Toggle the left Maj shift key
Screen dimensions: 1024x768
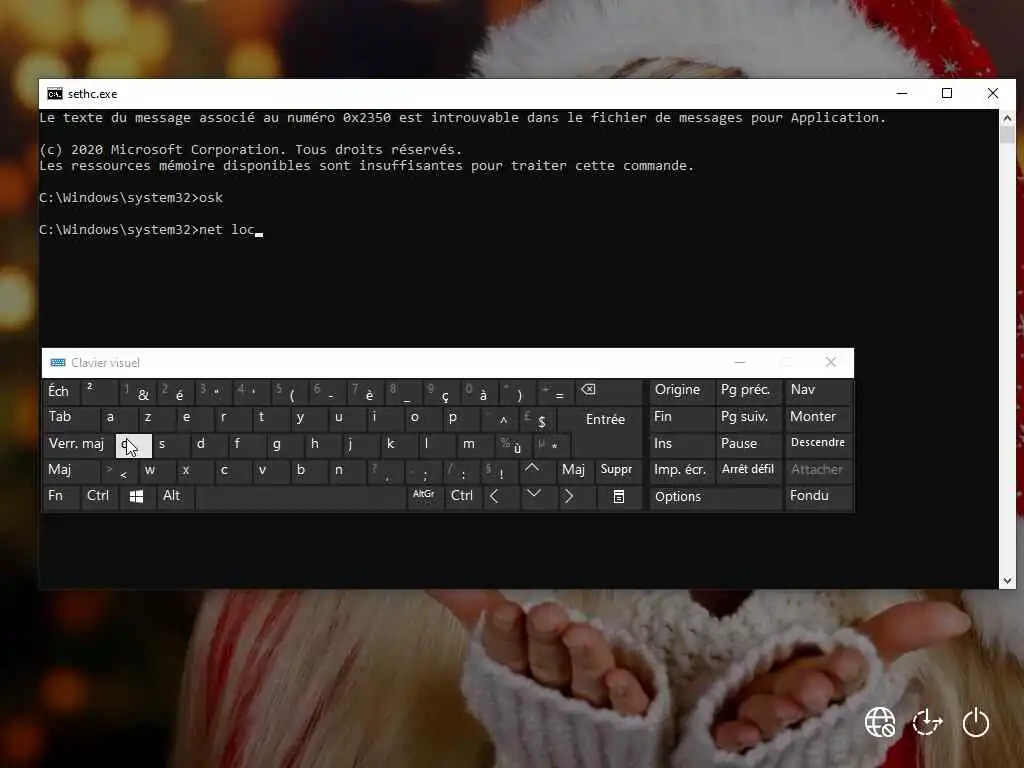[x=71, y=470]
